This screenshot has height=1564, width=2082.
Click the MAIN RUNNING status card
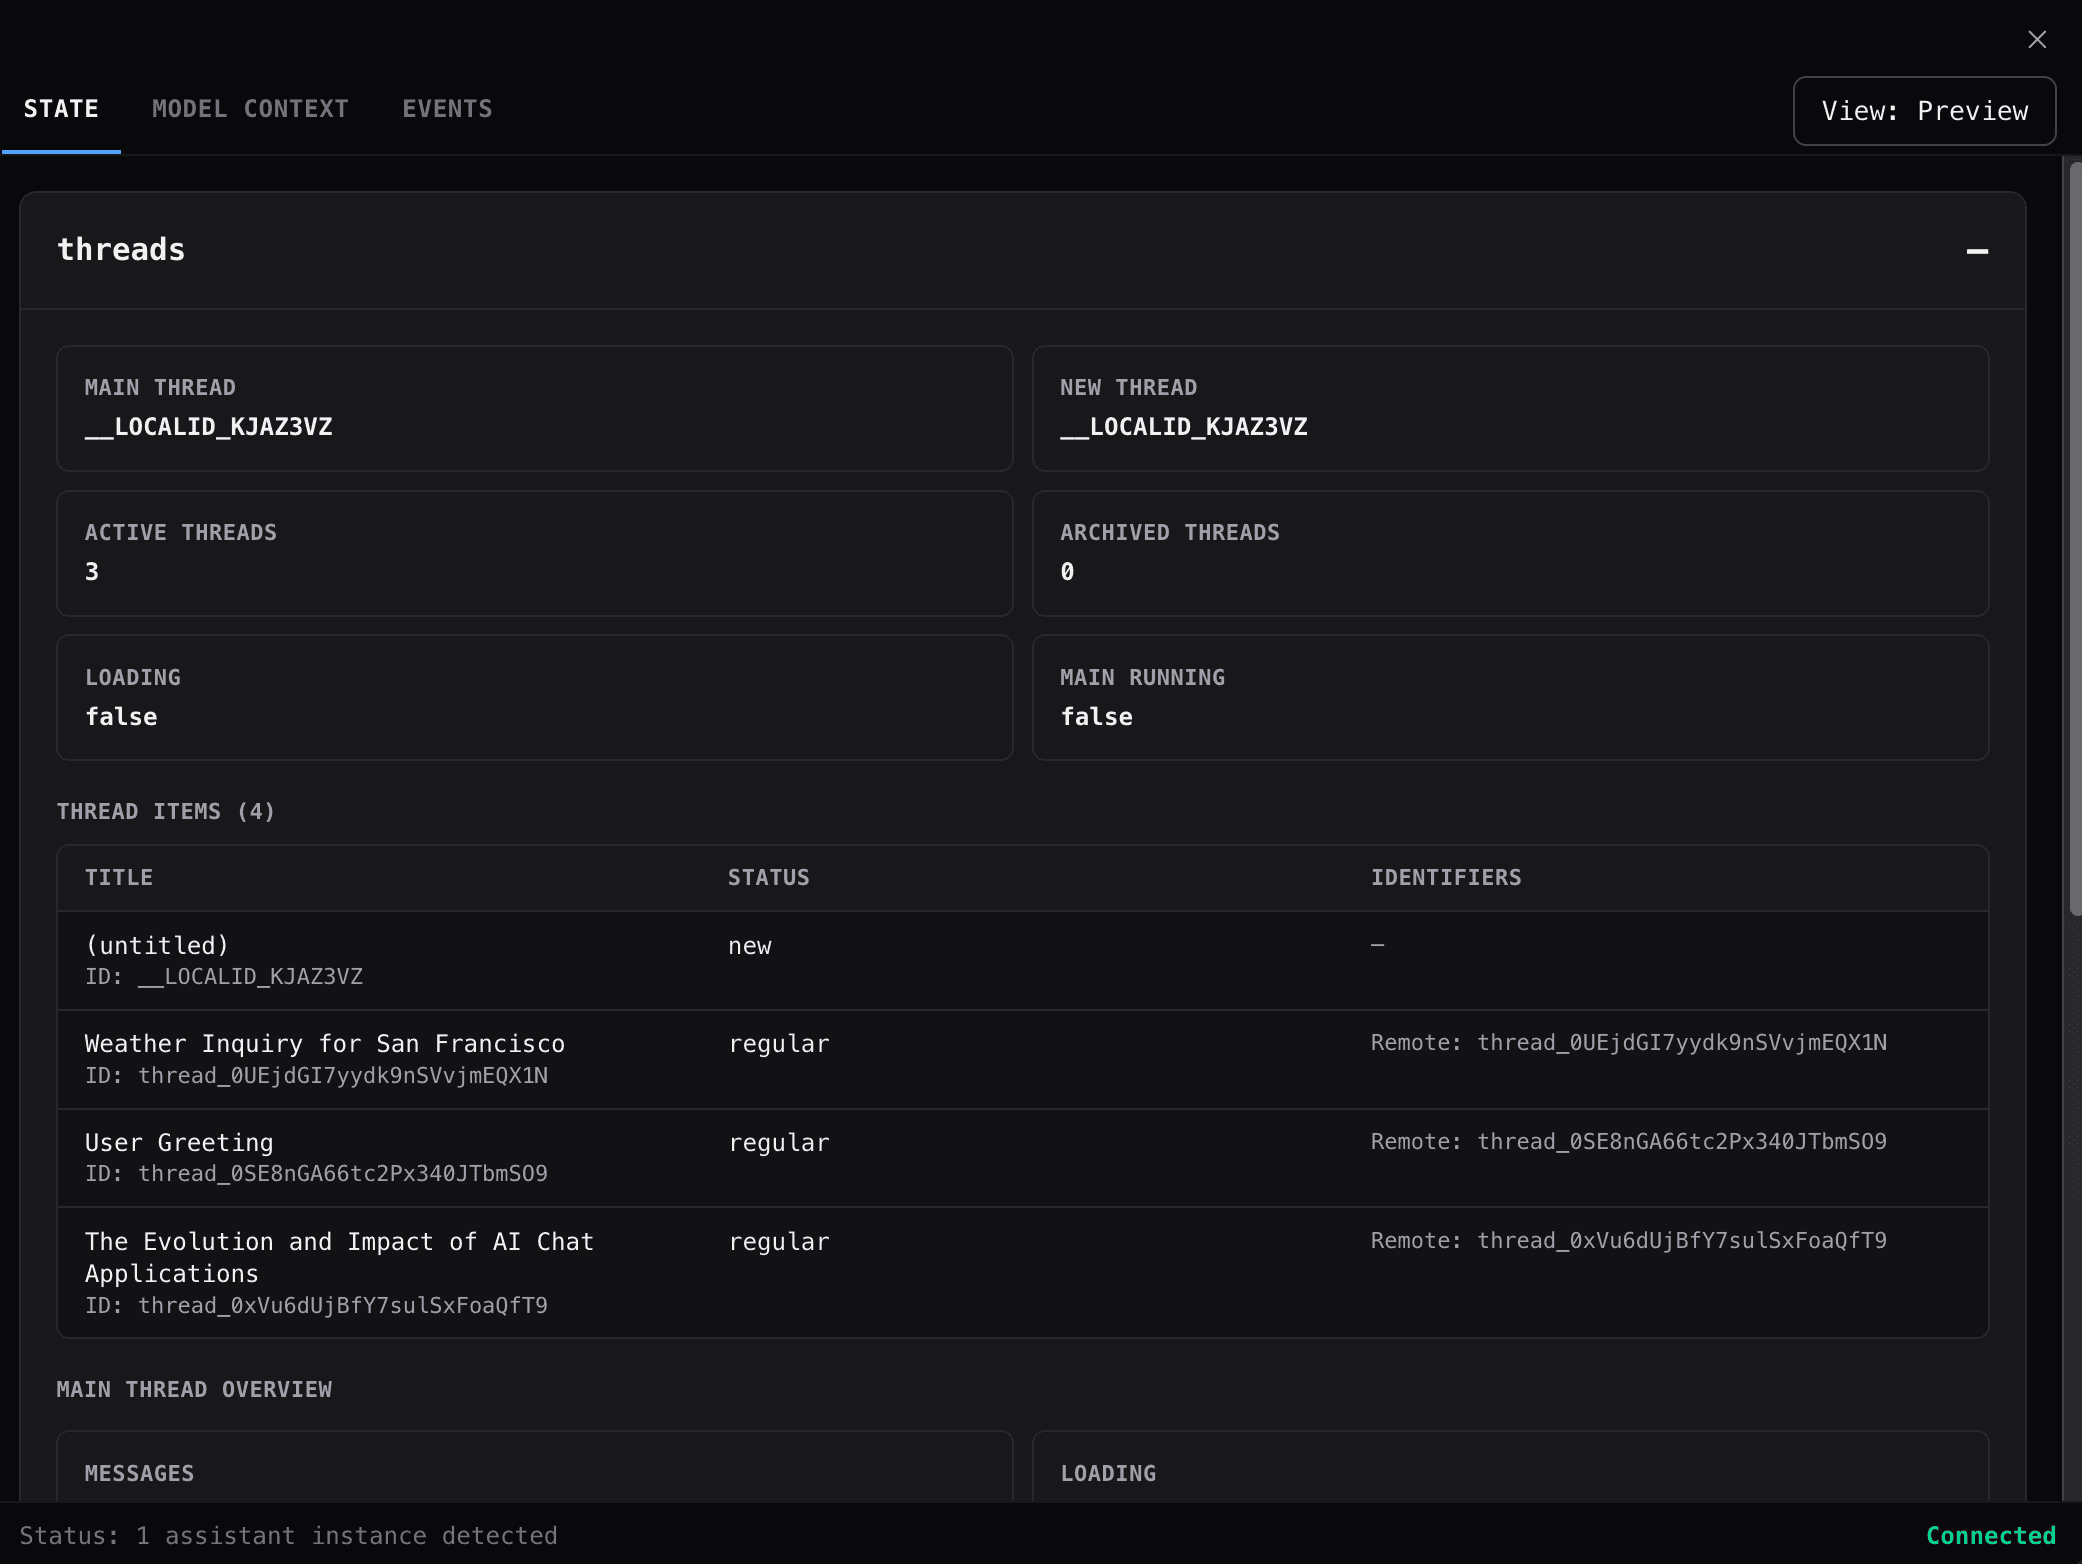click(x=1510, y=697)
